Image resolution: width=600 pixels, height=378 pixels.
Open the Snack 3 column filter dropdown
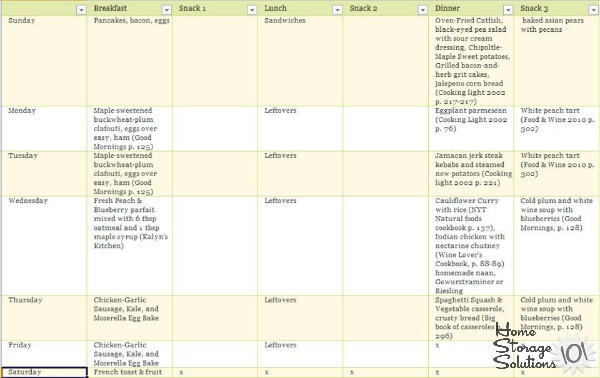click(593, 10)
